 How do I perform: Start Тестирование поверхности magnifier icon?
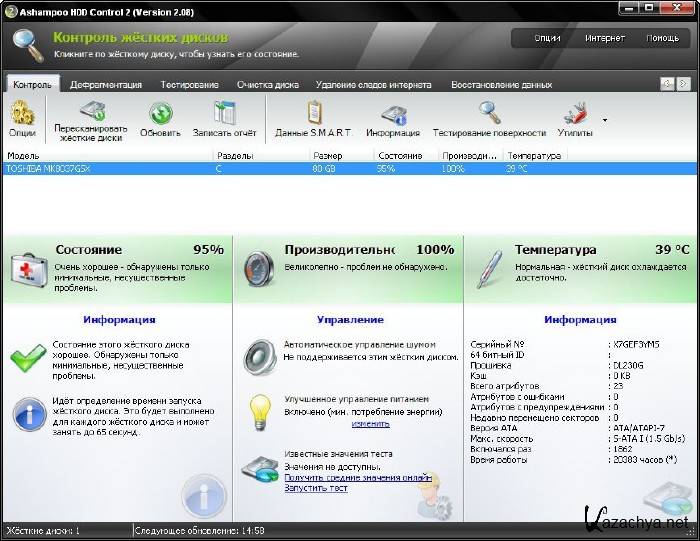click(x=489, y=113)
